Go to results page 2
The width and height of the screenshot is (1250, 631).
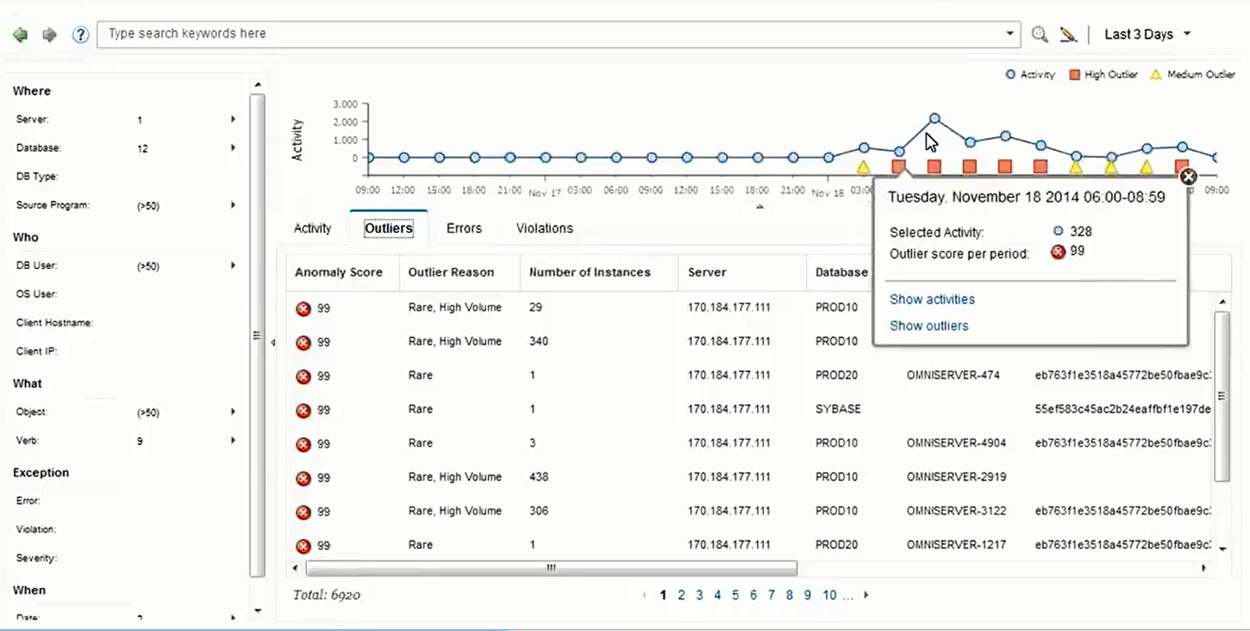[x=681, y=595]
